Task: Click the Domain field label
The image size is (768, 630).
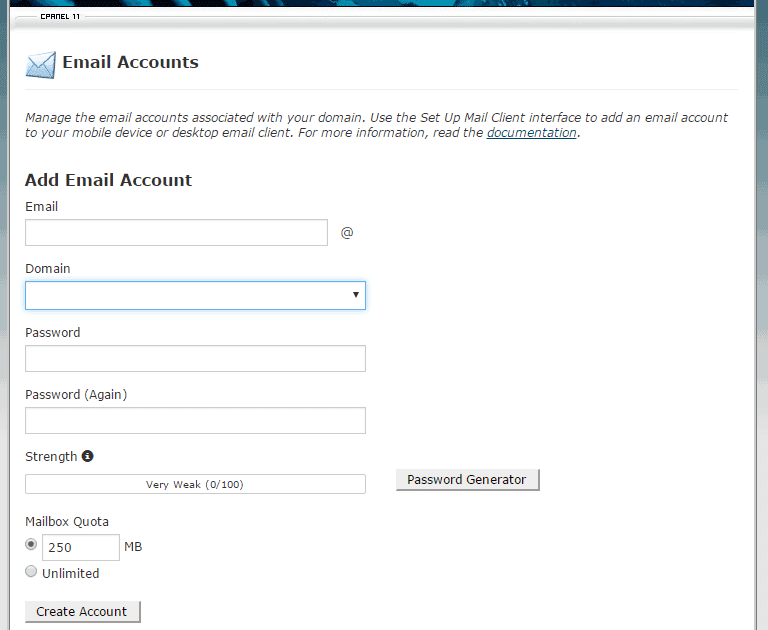Action: 48,268
